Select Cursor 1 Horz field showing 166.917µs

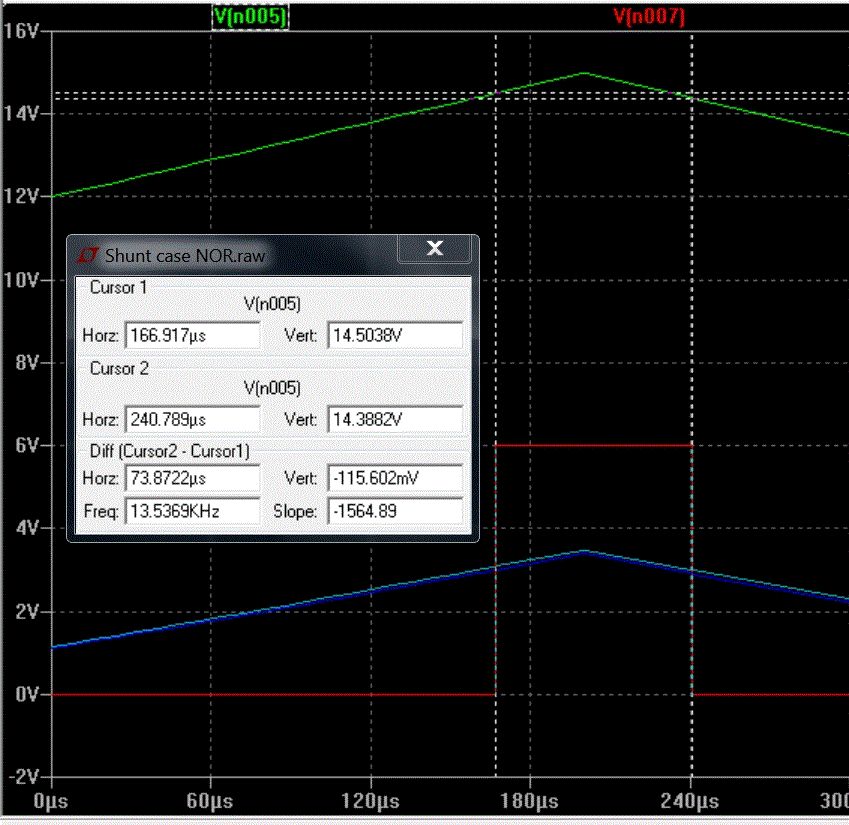[x=192, y=335]
